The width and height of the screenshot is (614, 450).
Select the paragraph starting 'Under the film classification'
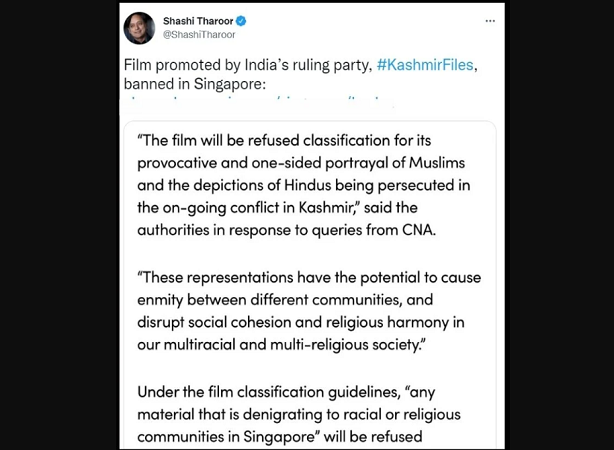[299, 414]
